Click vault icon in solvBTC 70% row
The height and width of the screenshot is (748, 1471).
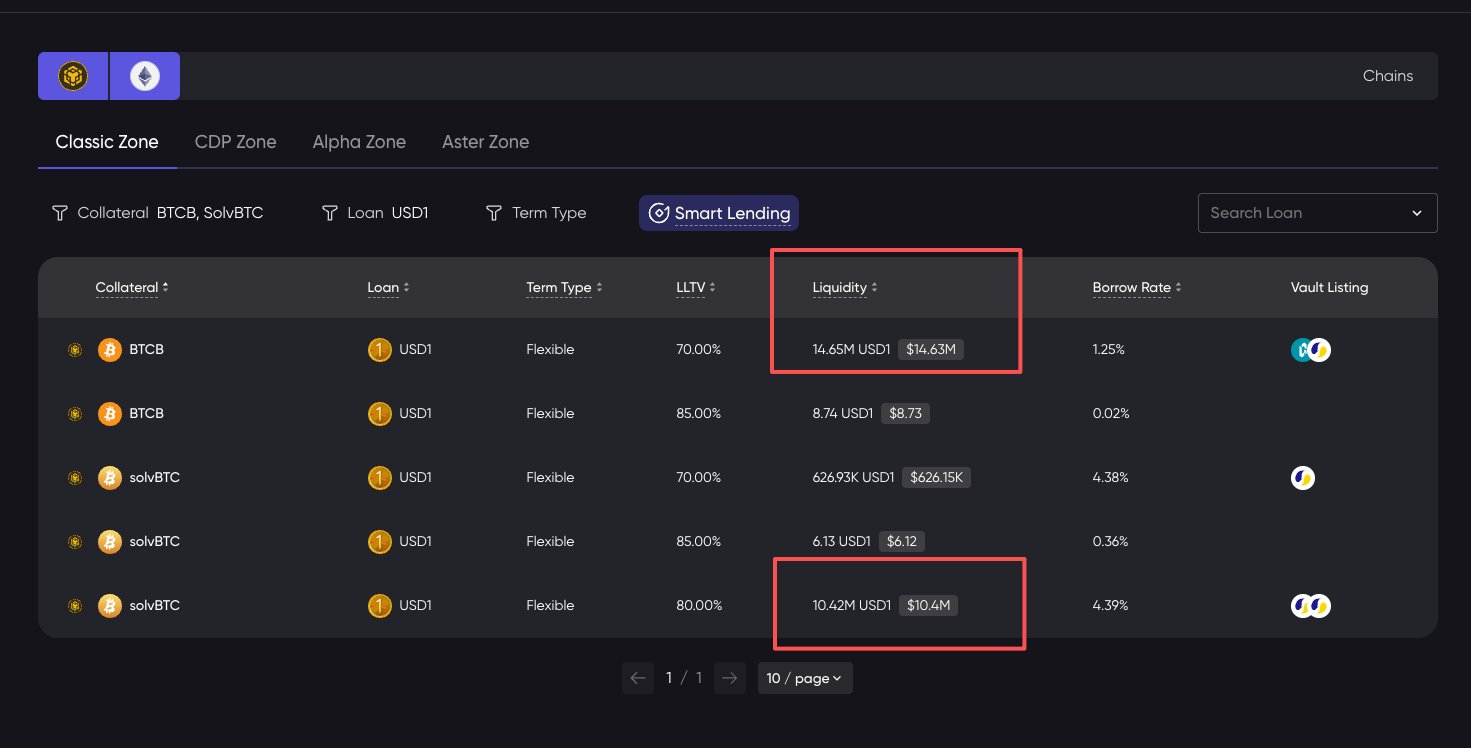1303,478
